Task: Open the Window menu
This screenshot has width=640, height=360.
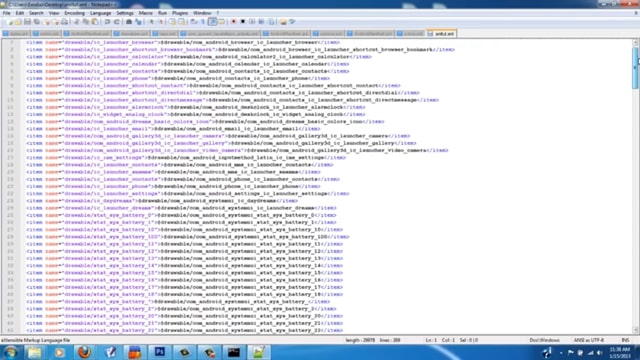Action: click(202, 13)
